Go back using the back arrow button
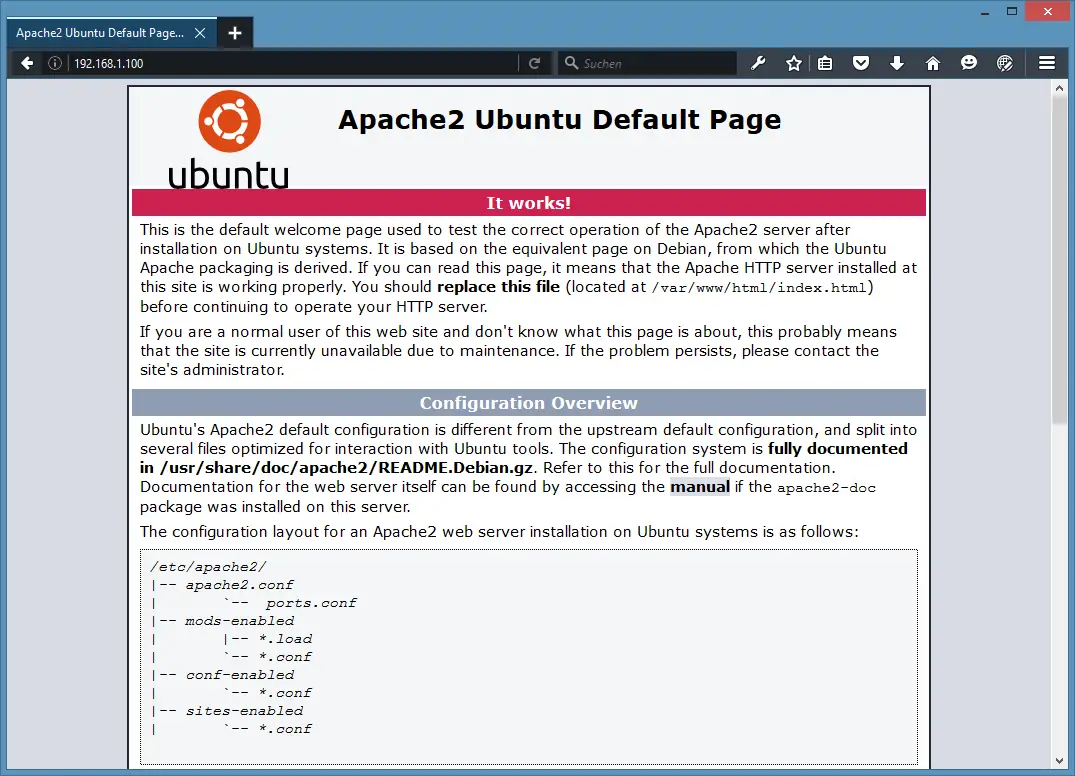Image resolution: width=1075 pixels, height=776 pixels. point(27,64)
